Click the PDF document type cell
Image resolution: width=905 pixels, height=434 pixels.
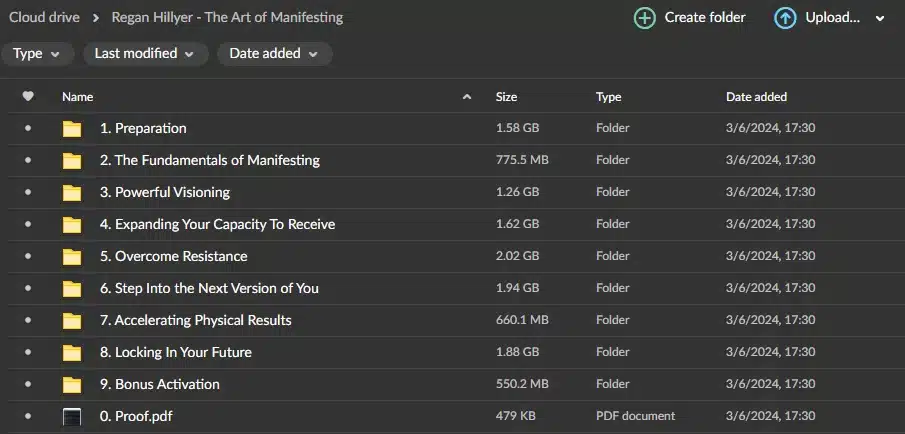coord(635,416)
